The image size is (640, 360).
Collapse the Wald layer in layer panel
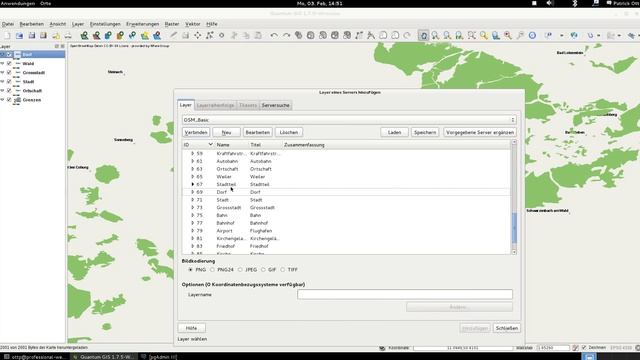2,63
